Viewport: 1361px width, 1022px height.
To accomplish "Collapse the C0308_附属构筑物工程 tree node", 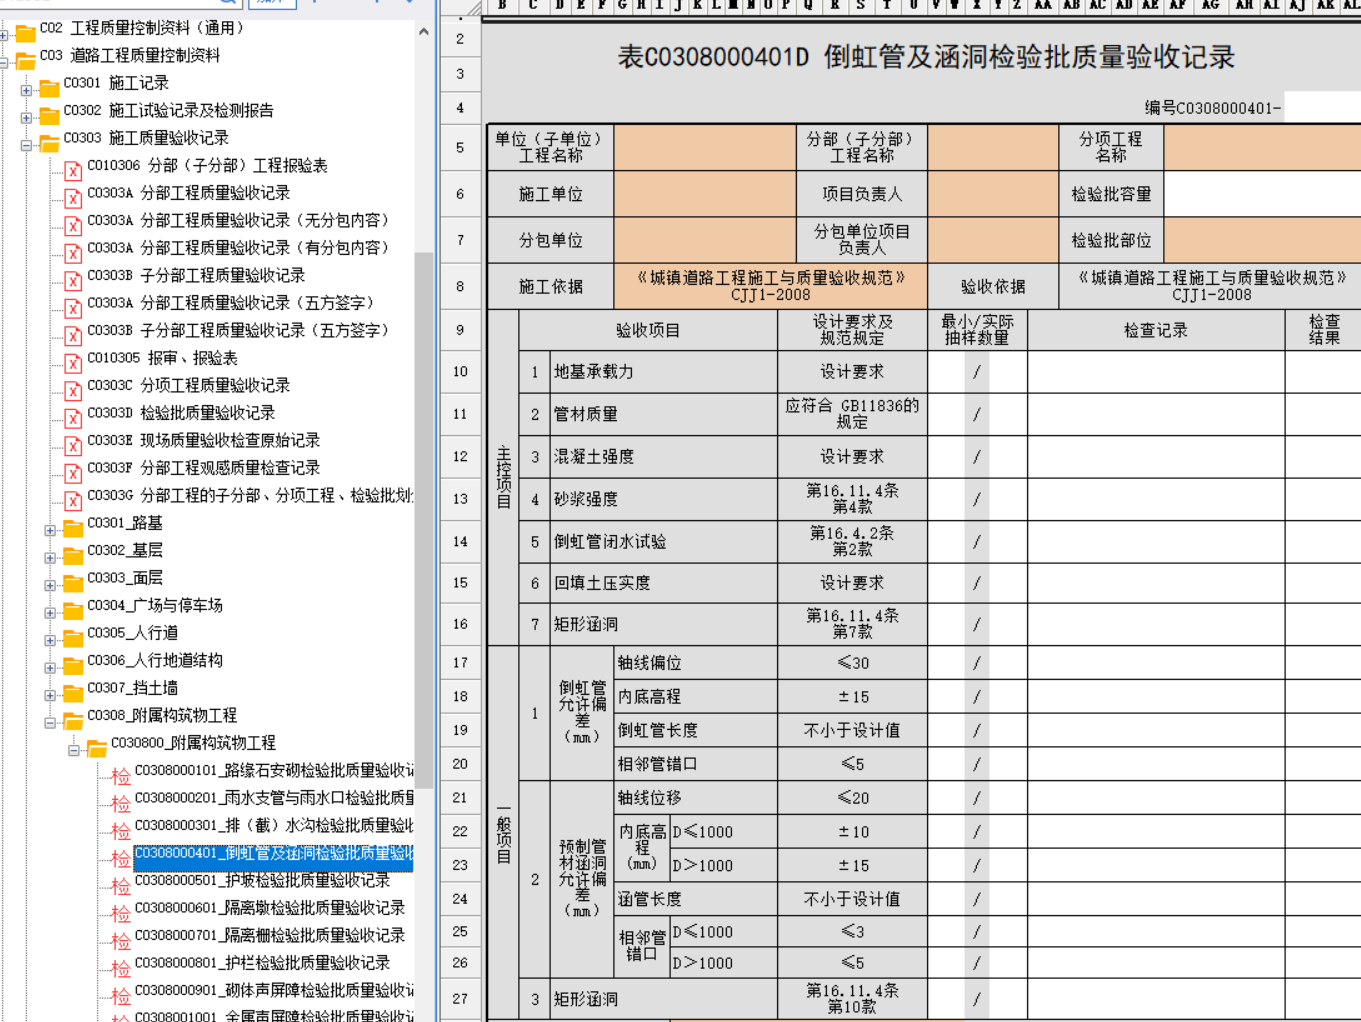I will [50, 723].
